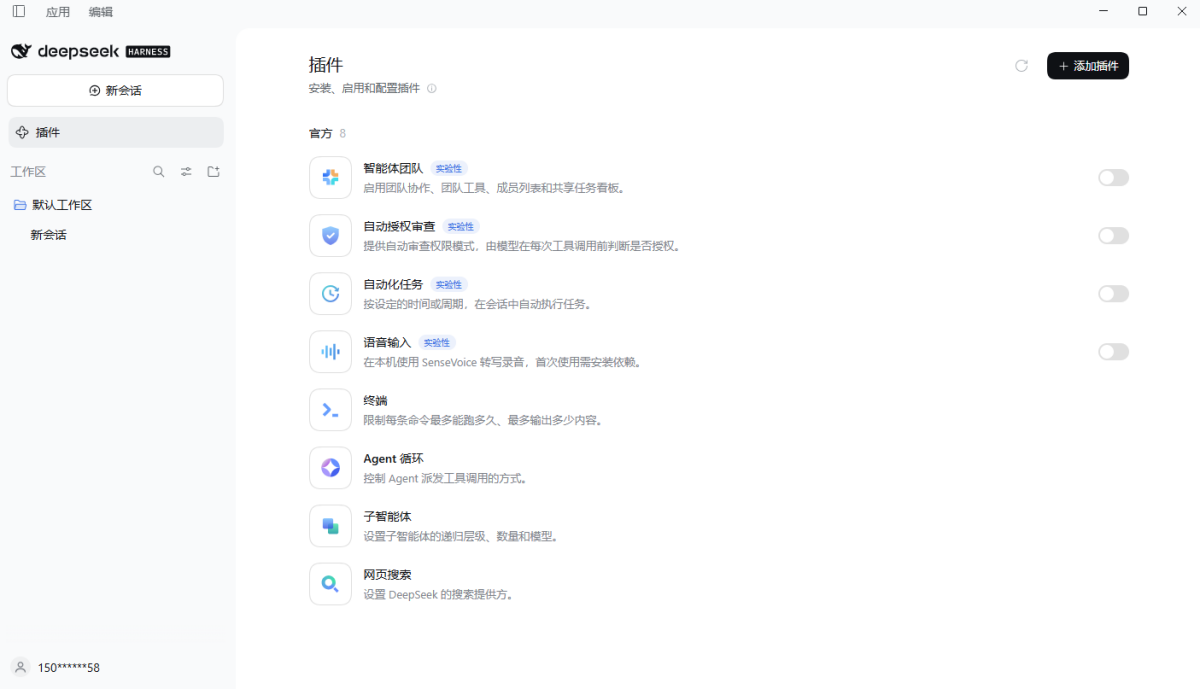Viewport: 1200px width, 689px height.
Task: Refresh the plugins list
Action: coord(1021,66)
